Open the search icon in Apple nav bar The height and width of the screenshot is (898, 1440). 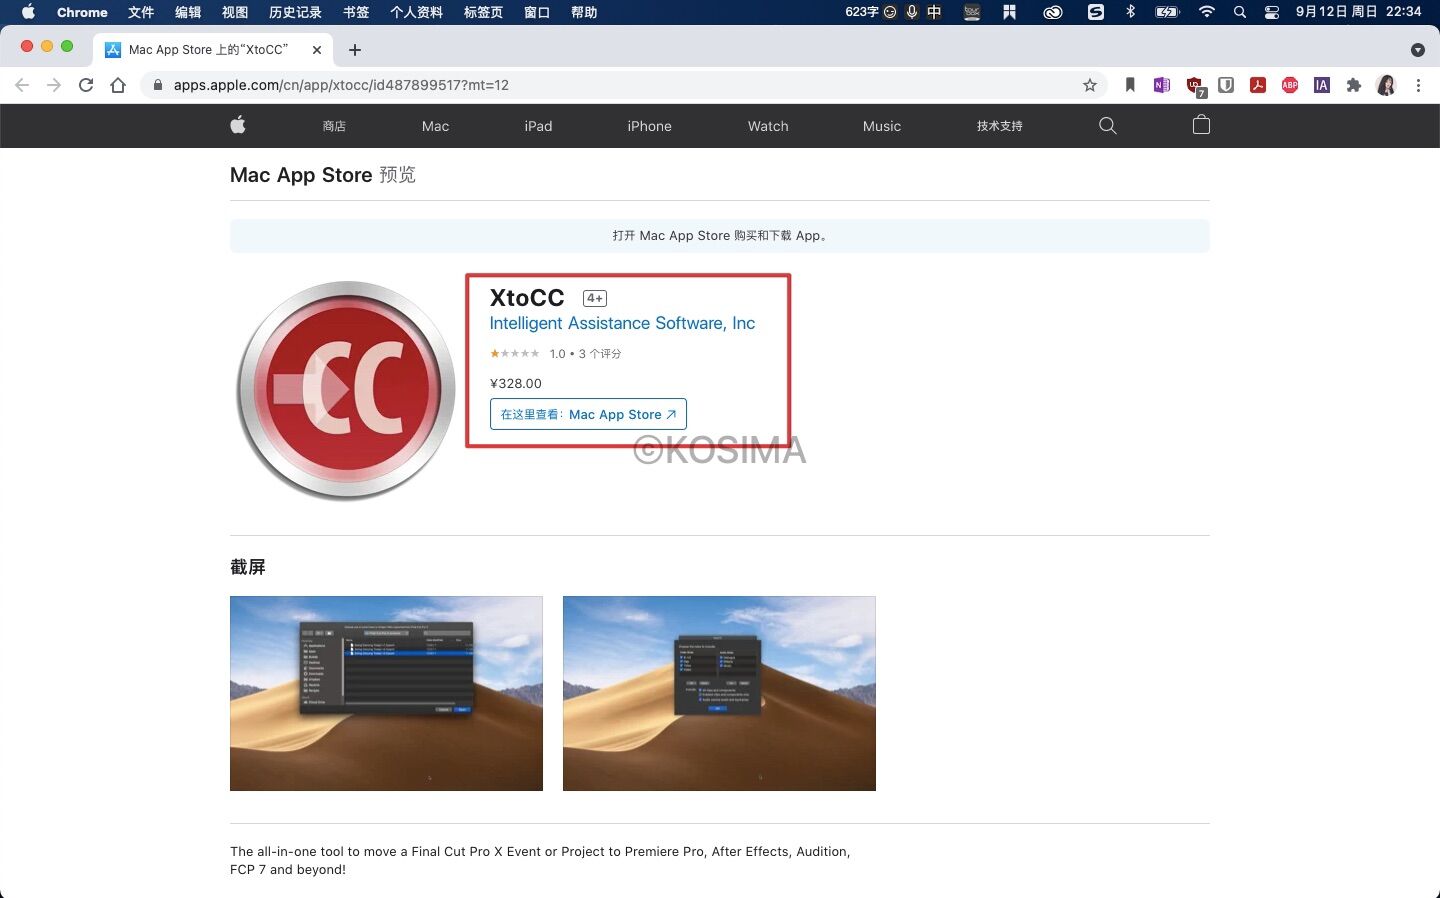1107,125
